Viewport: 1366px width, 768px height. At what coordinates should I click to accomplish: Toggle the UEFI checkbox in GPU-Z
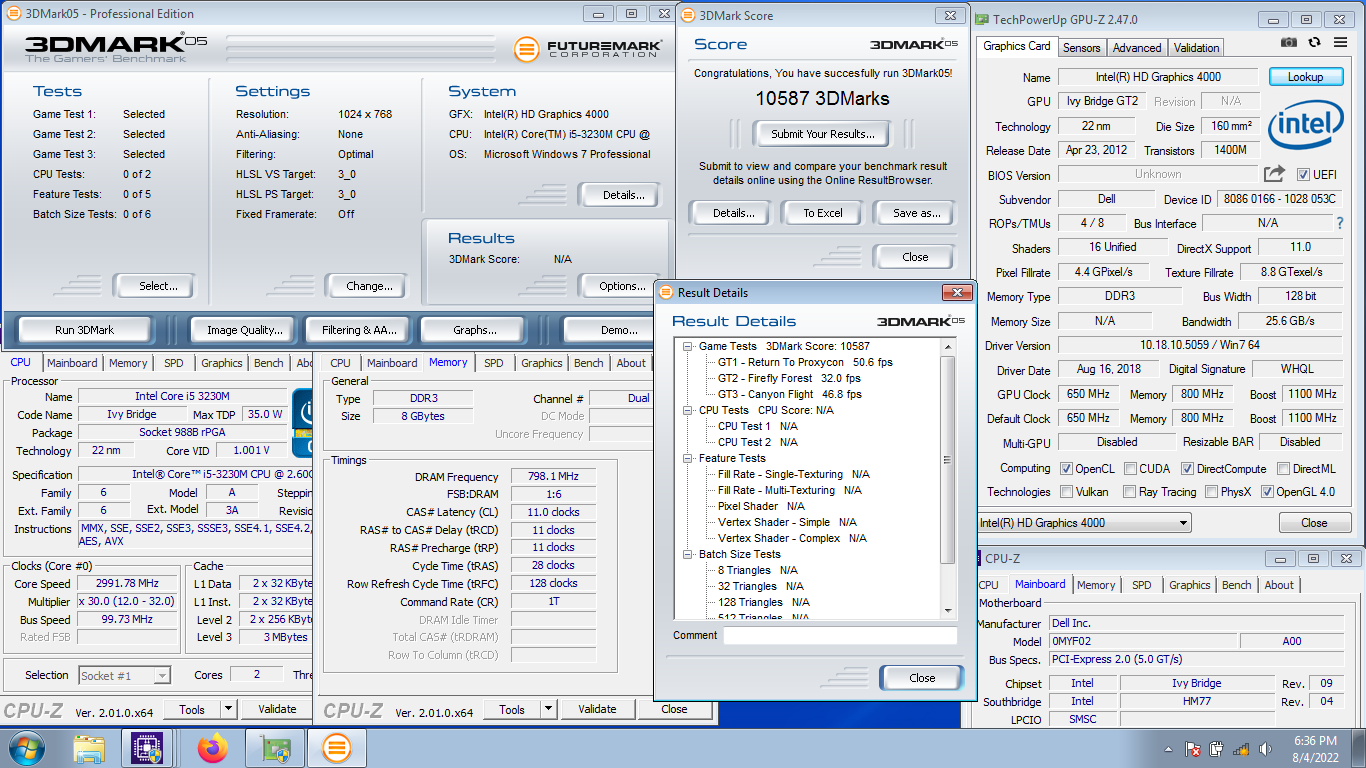pos(1303,174)
